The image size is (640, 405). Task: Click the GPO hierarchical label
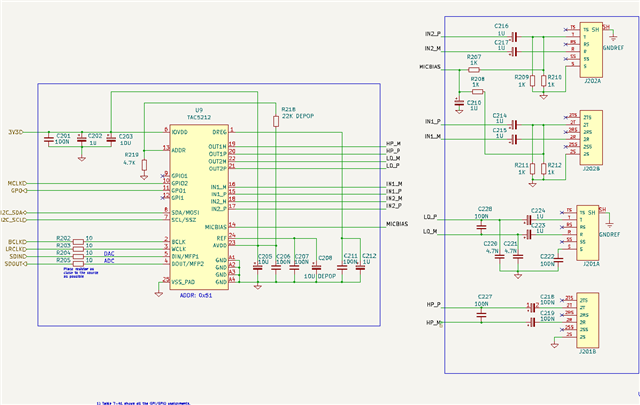(19, 191)
